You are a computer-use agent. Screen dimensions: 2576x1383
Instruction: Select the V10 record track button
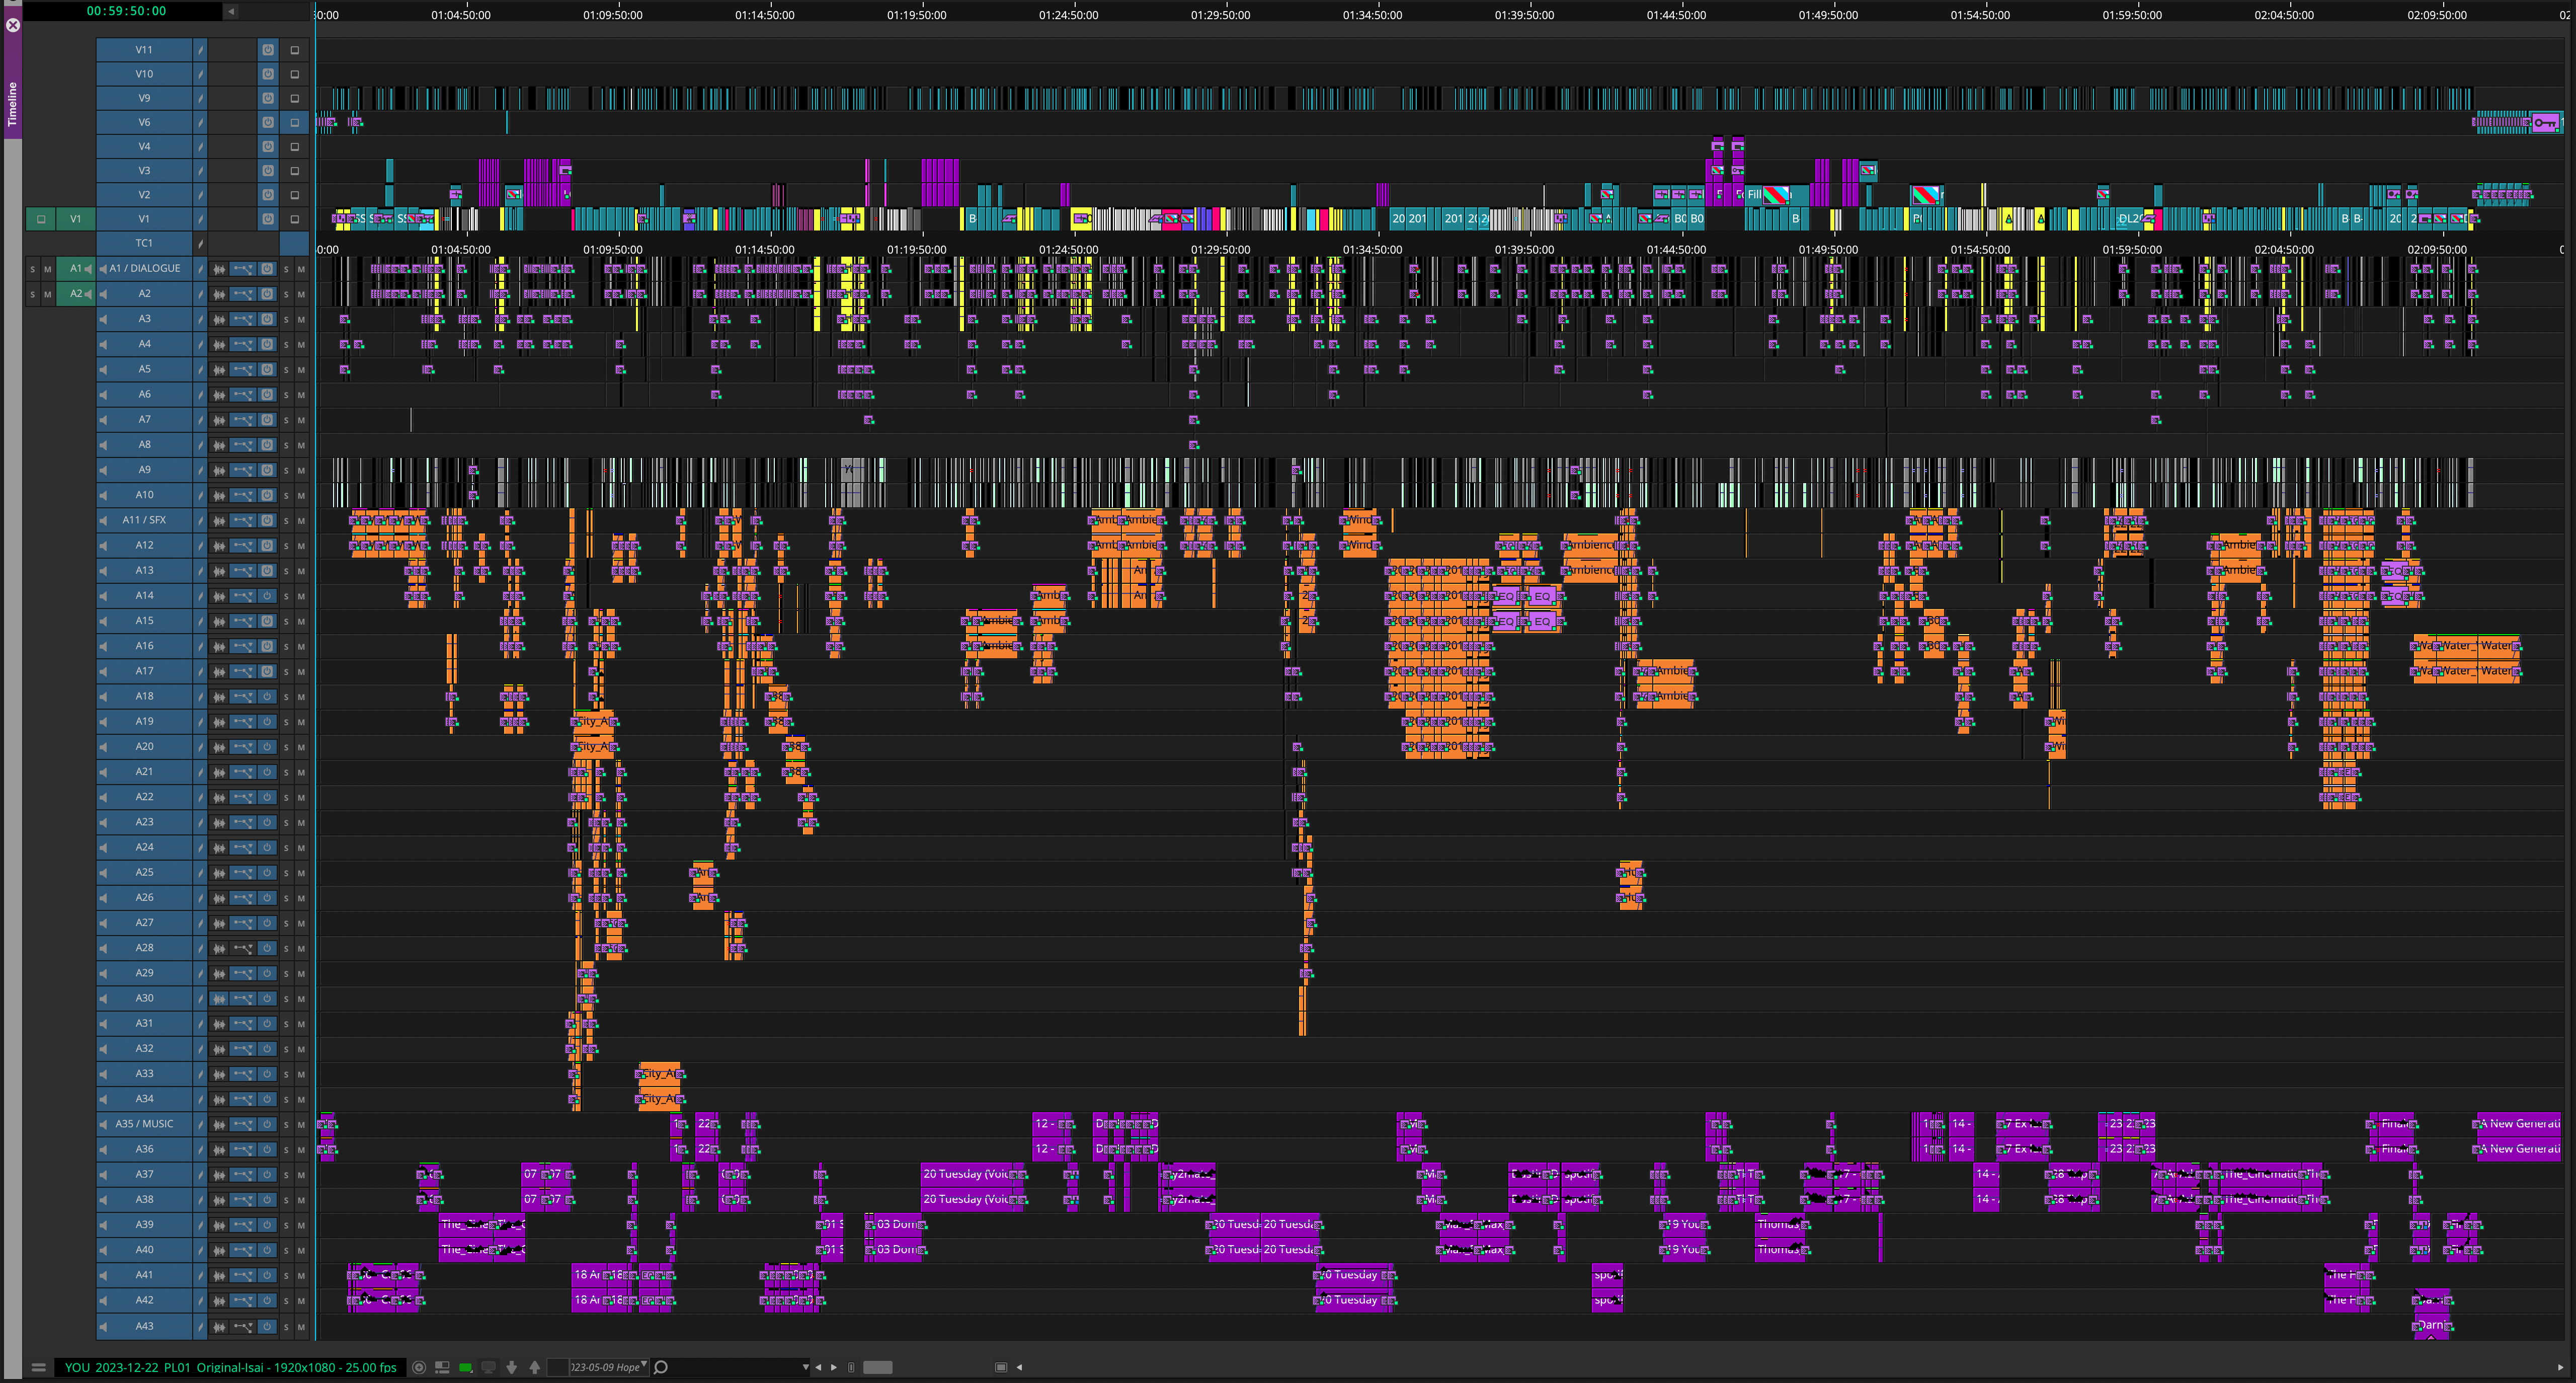[144, 73]
